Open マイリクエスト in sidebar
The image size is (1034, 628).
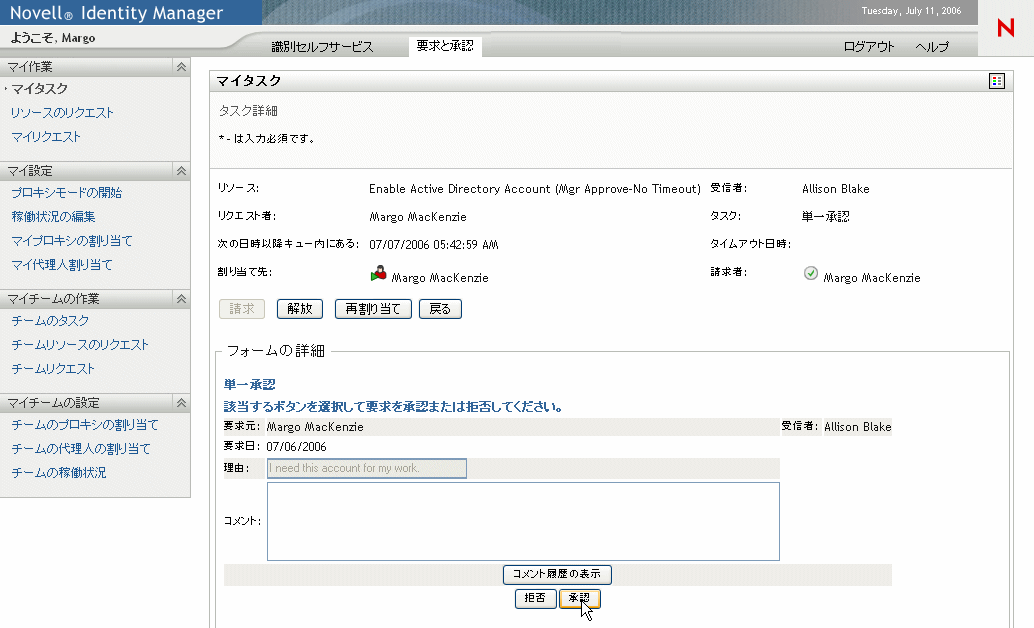[x=46, y=137]
